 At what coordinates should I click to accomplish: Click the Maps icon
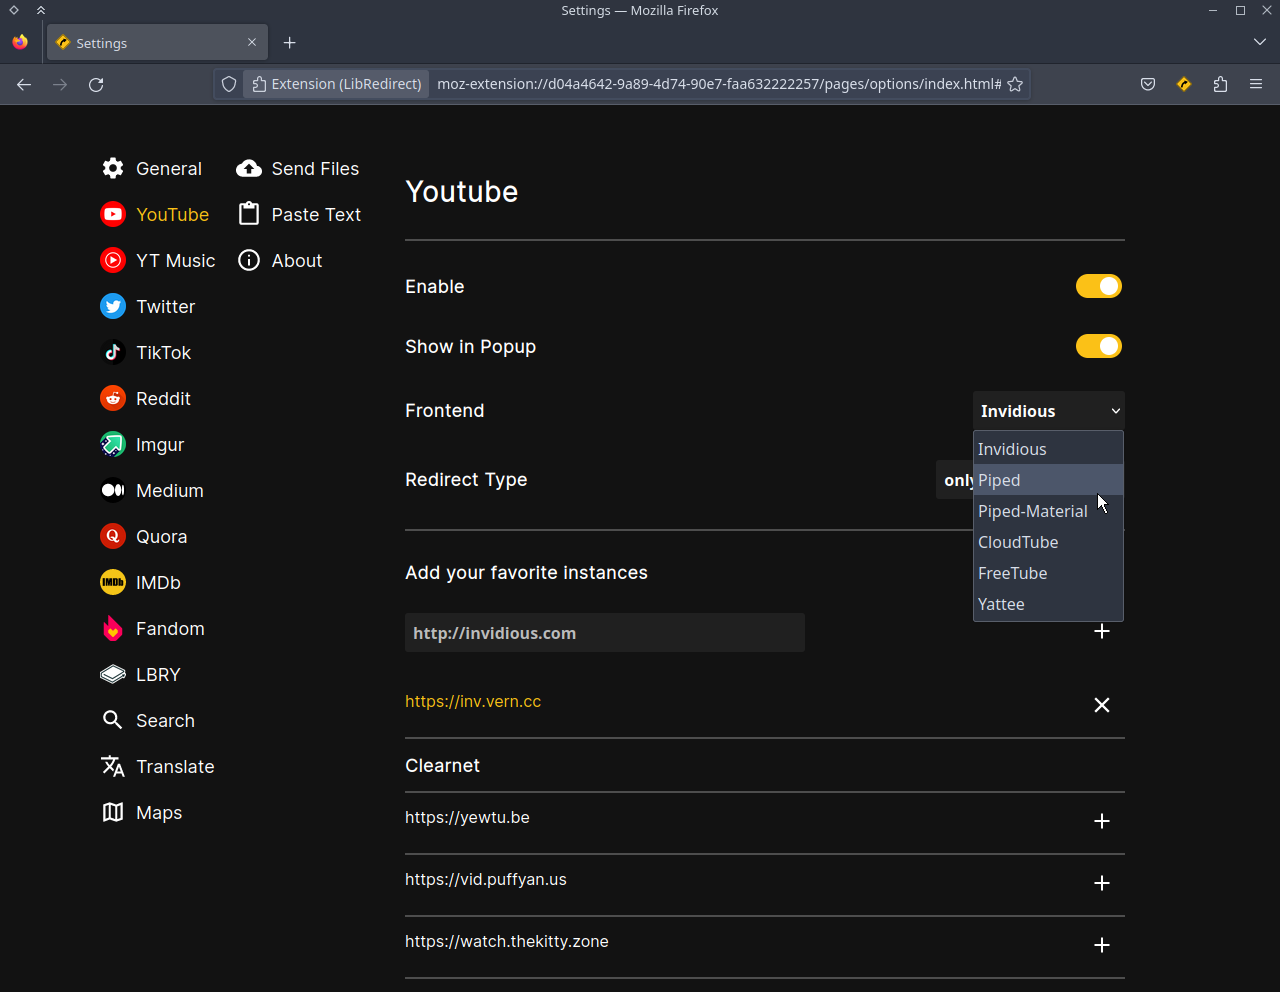(x=113, y=812)
